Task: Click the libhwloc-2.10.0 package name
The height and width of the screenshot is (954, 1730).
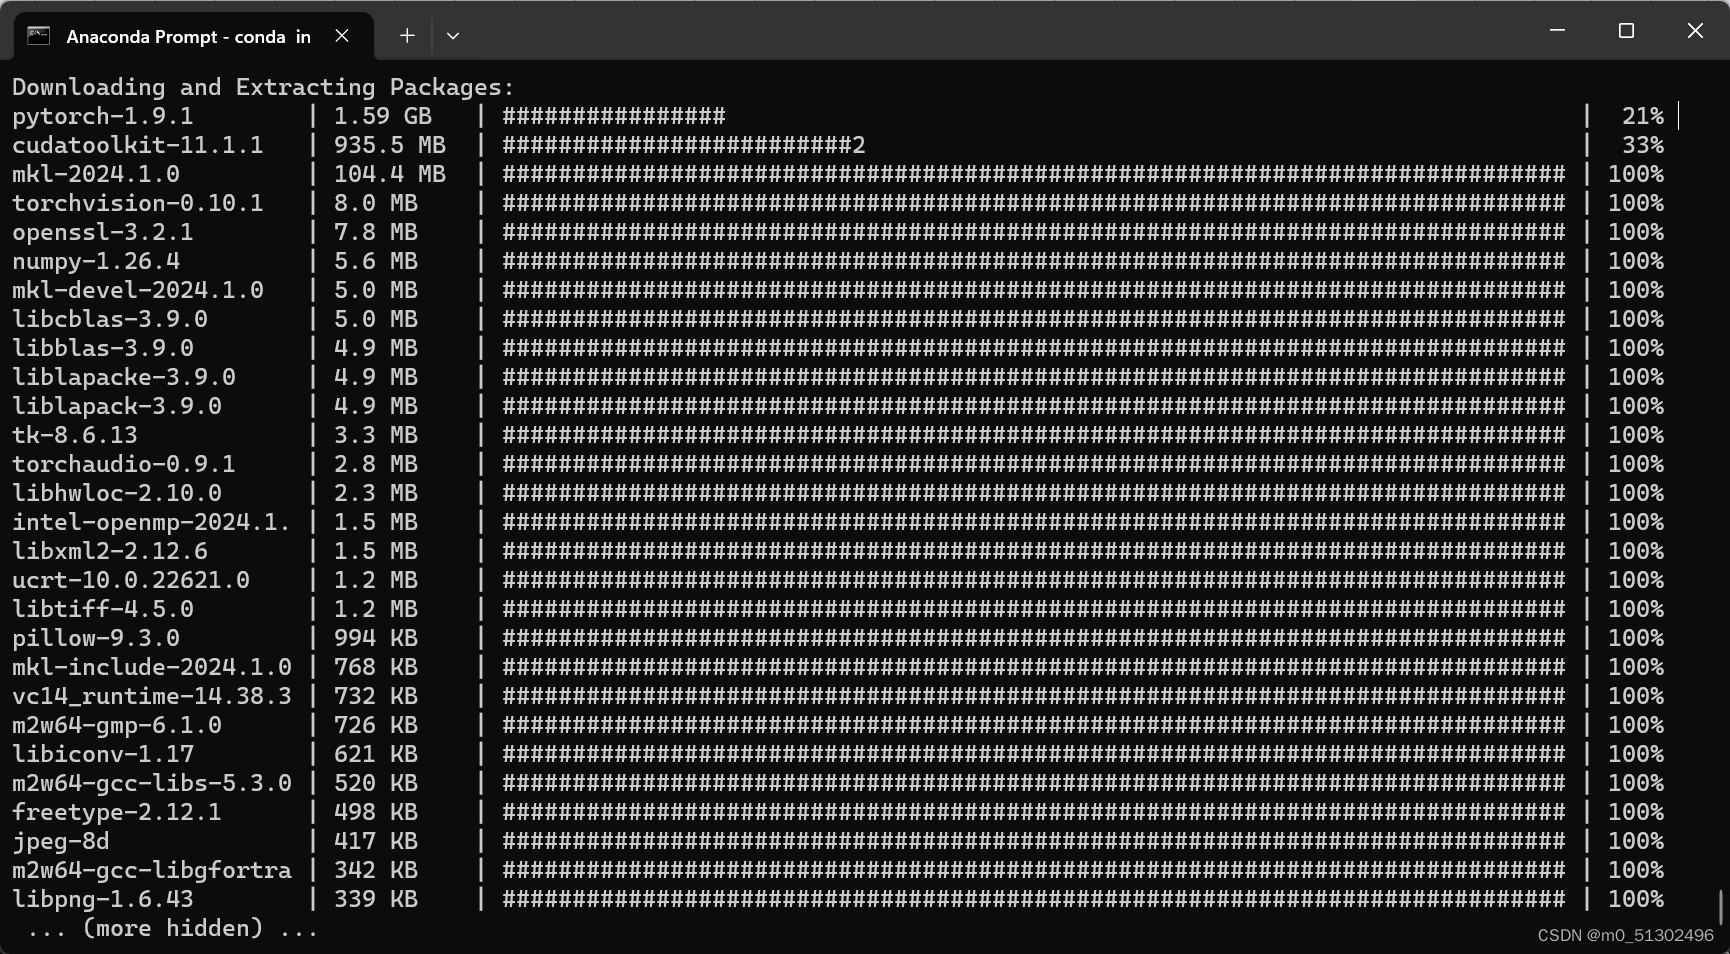Action: 117,493
